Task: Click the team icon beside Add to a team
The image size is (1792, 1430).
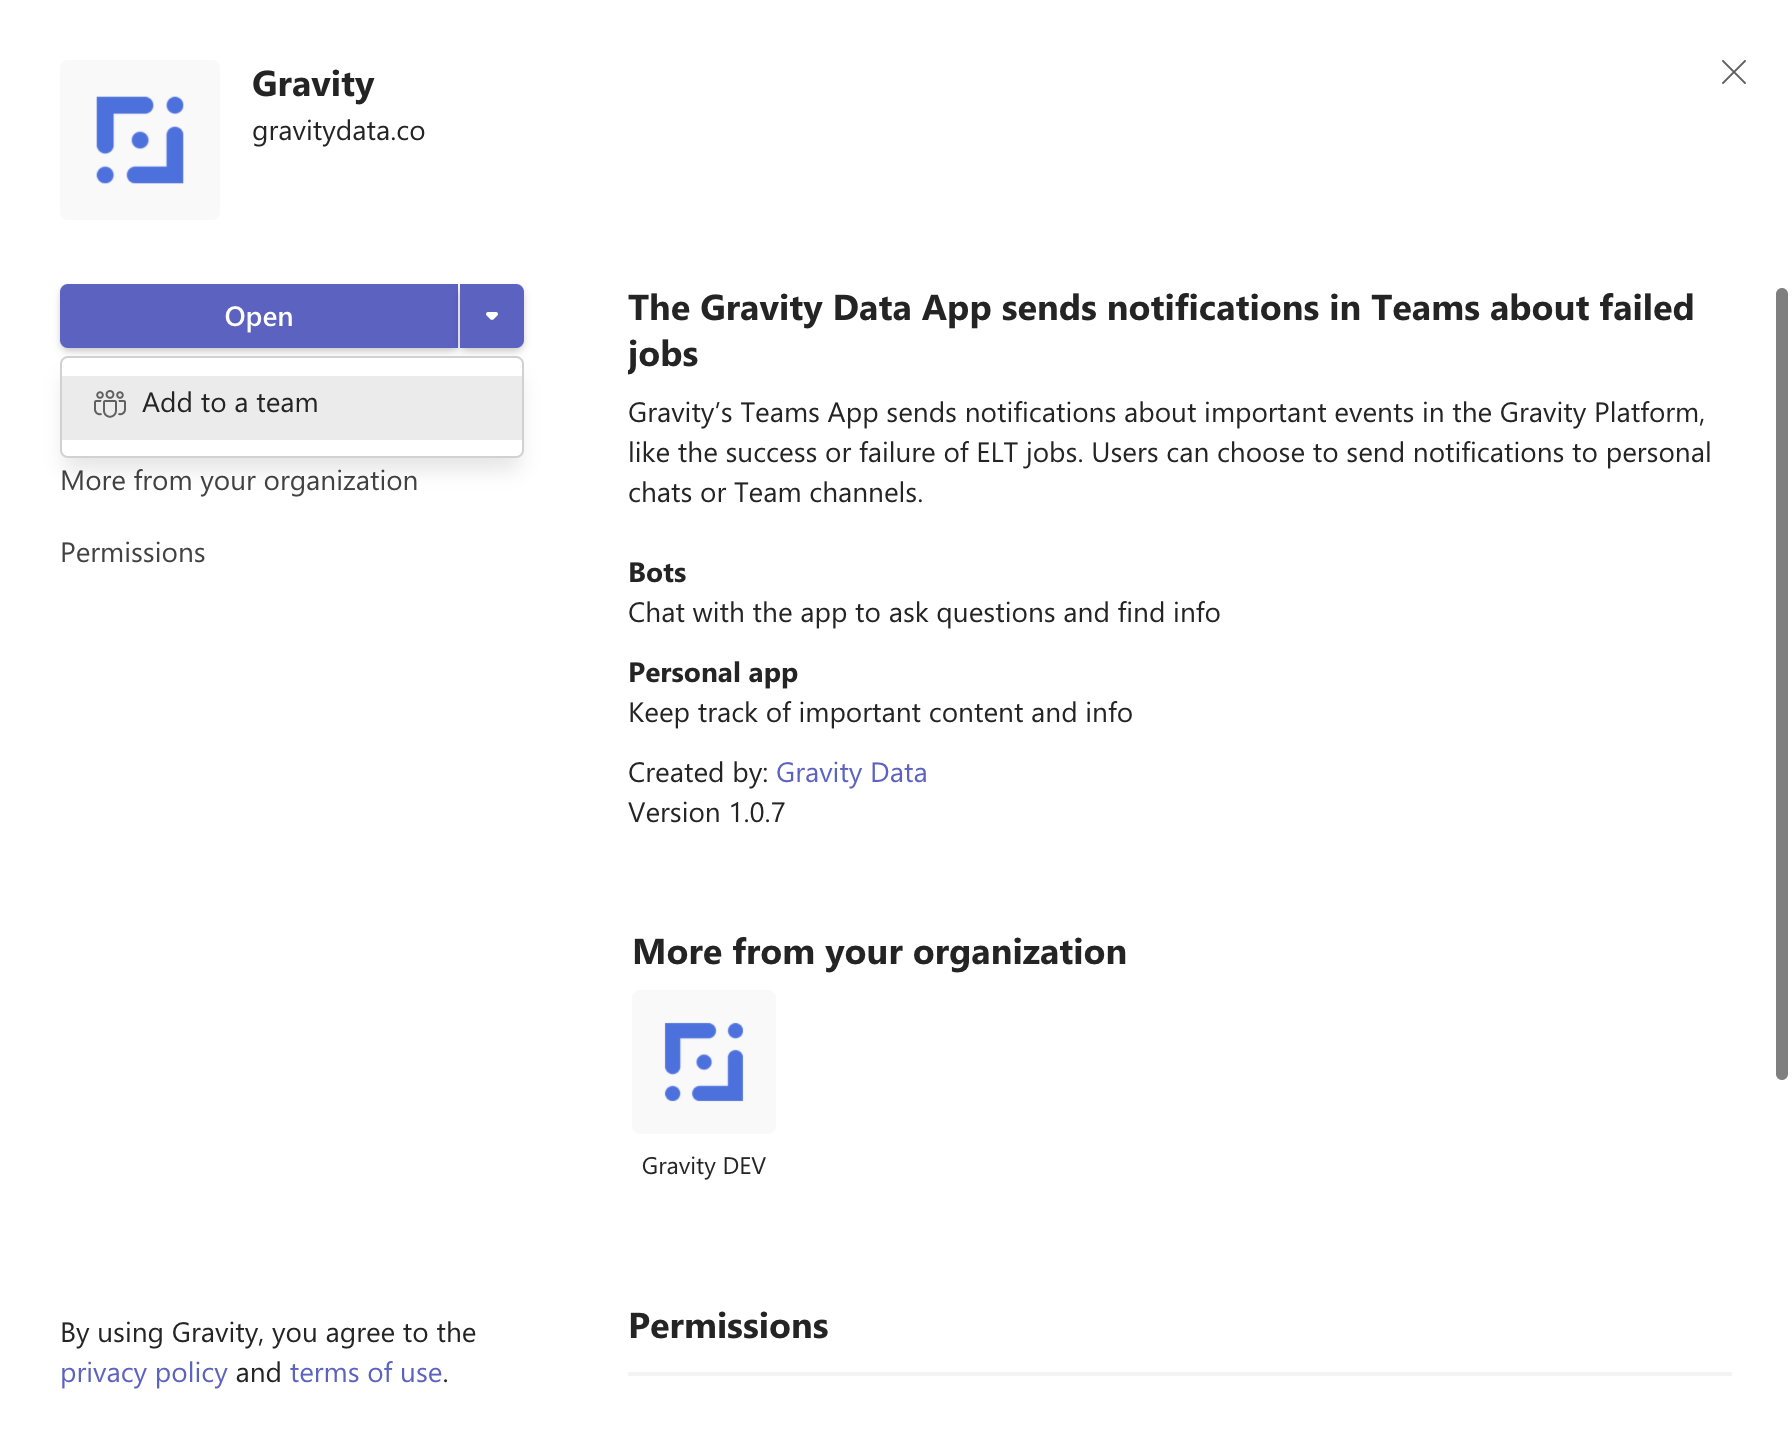Action: click(110, 403)
